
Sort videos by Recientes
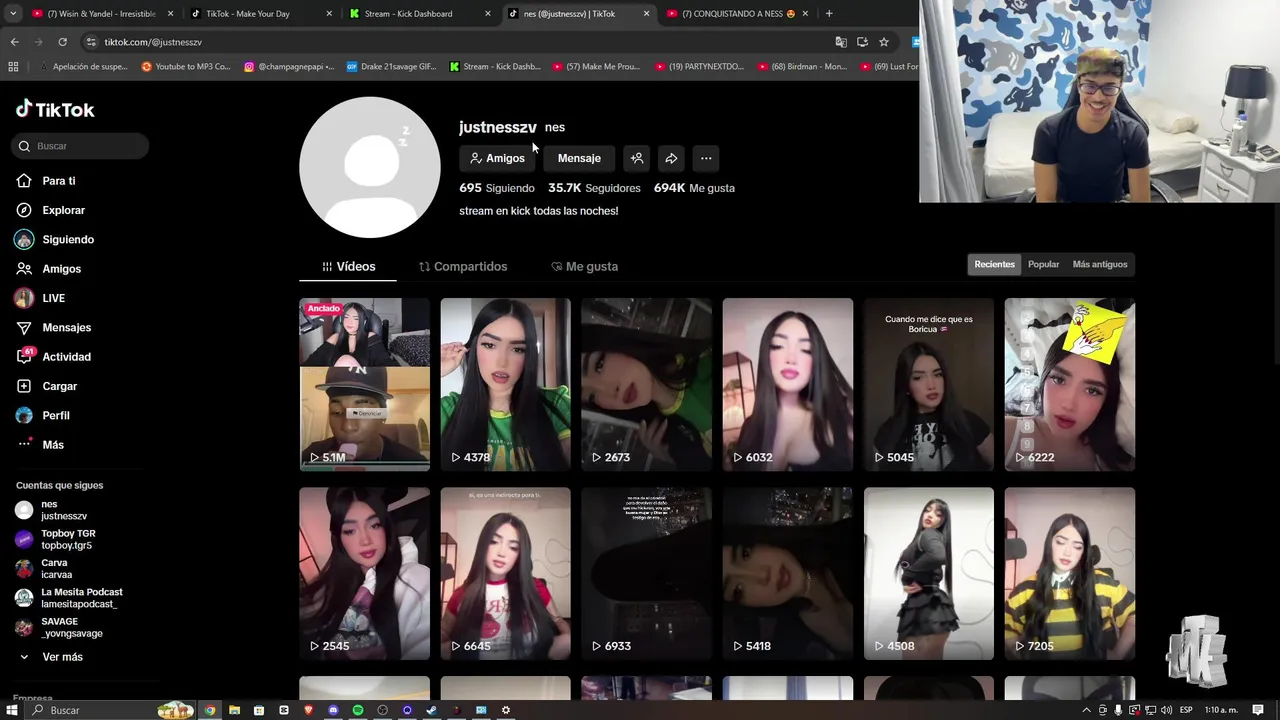pyautogui.click(x=994, y=264)
